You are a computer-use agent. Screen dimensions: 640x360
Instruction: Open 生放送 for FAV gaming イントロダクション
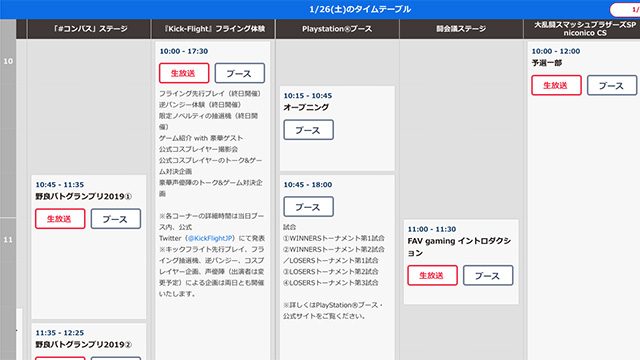point(432,275)
